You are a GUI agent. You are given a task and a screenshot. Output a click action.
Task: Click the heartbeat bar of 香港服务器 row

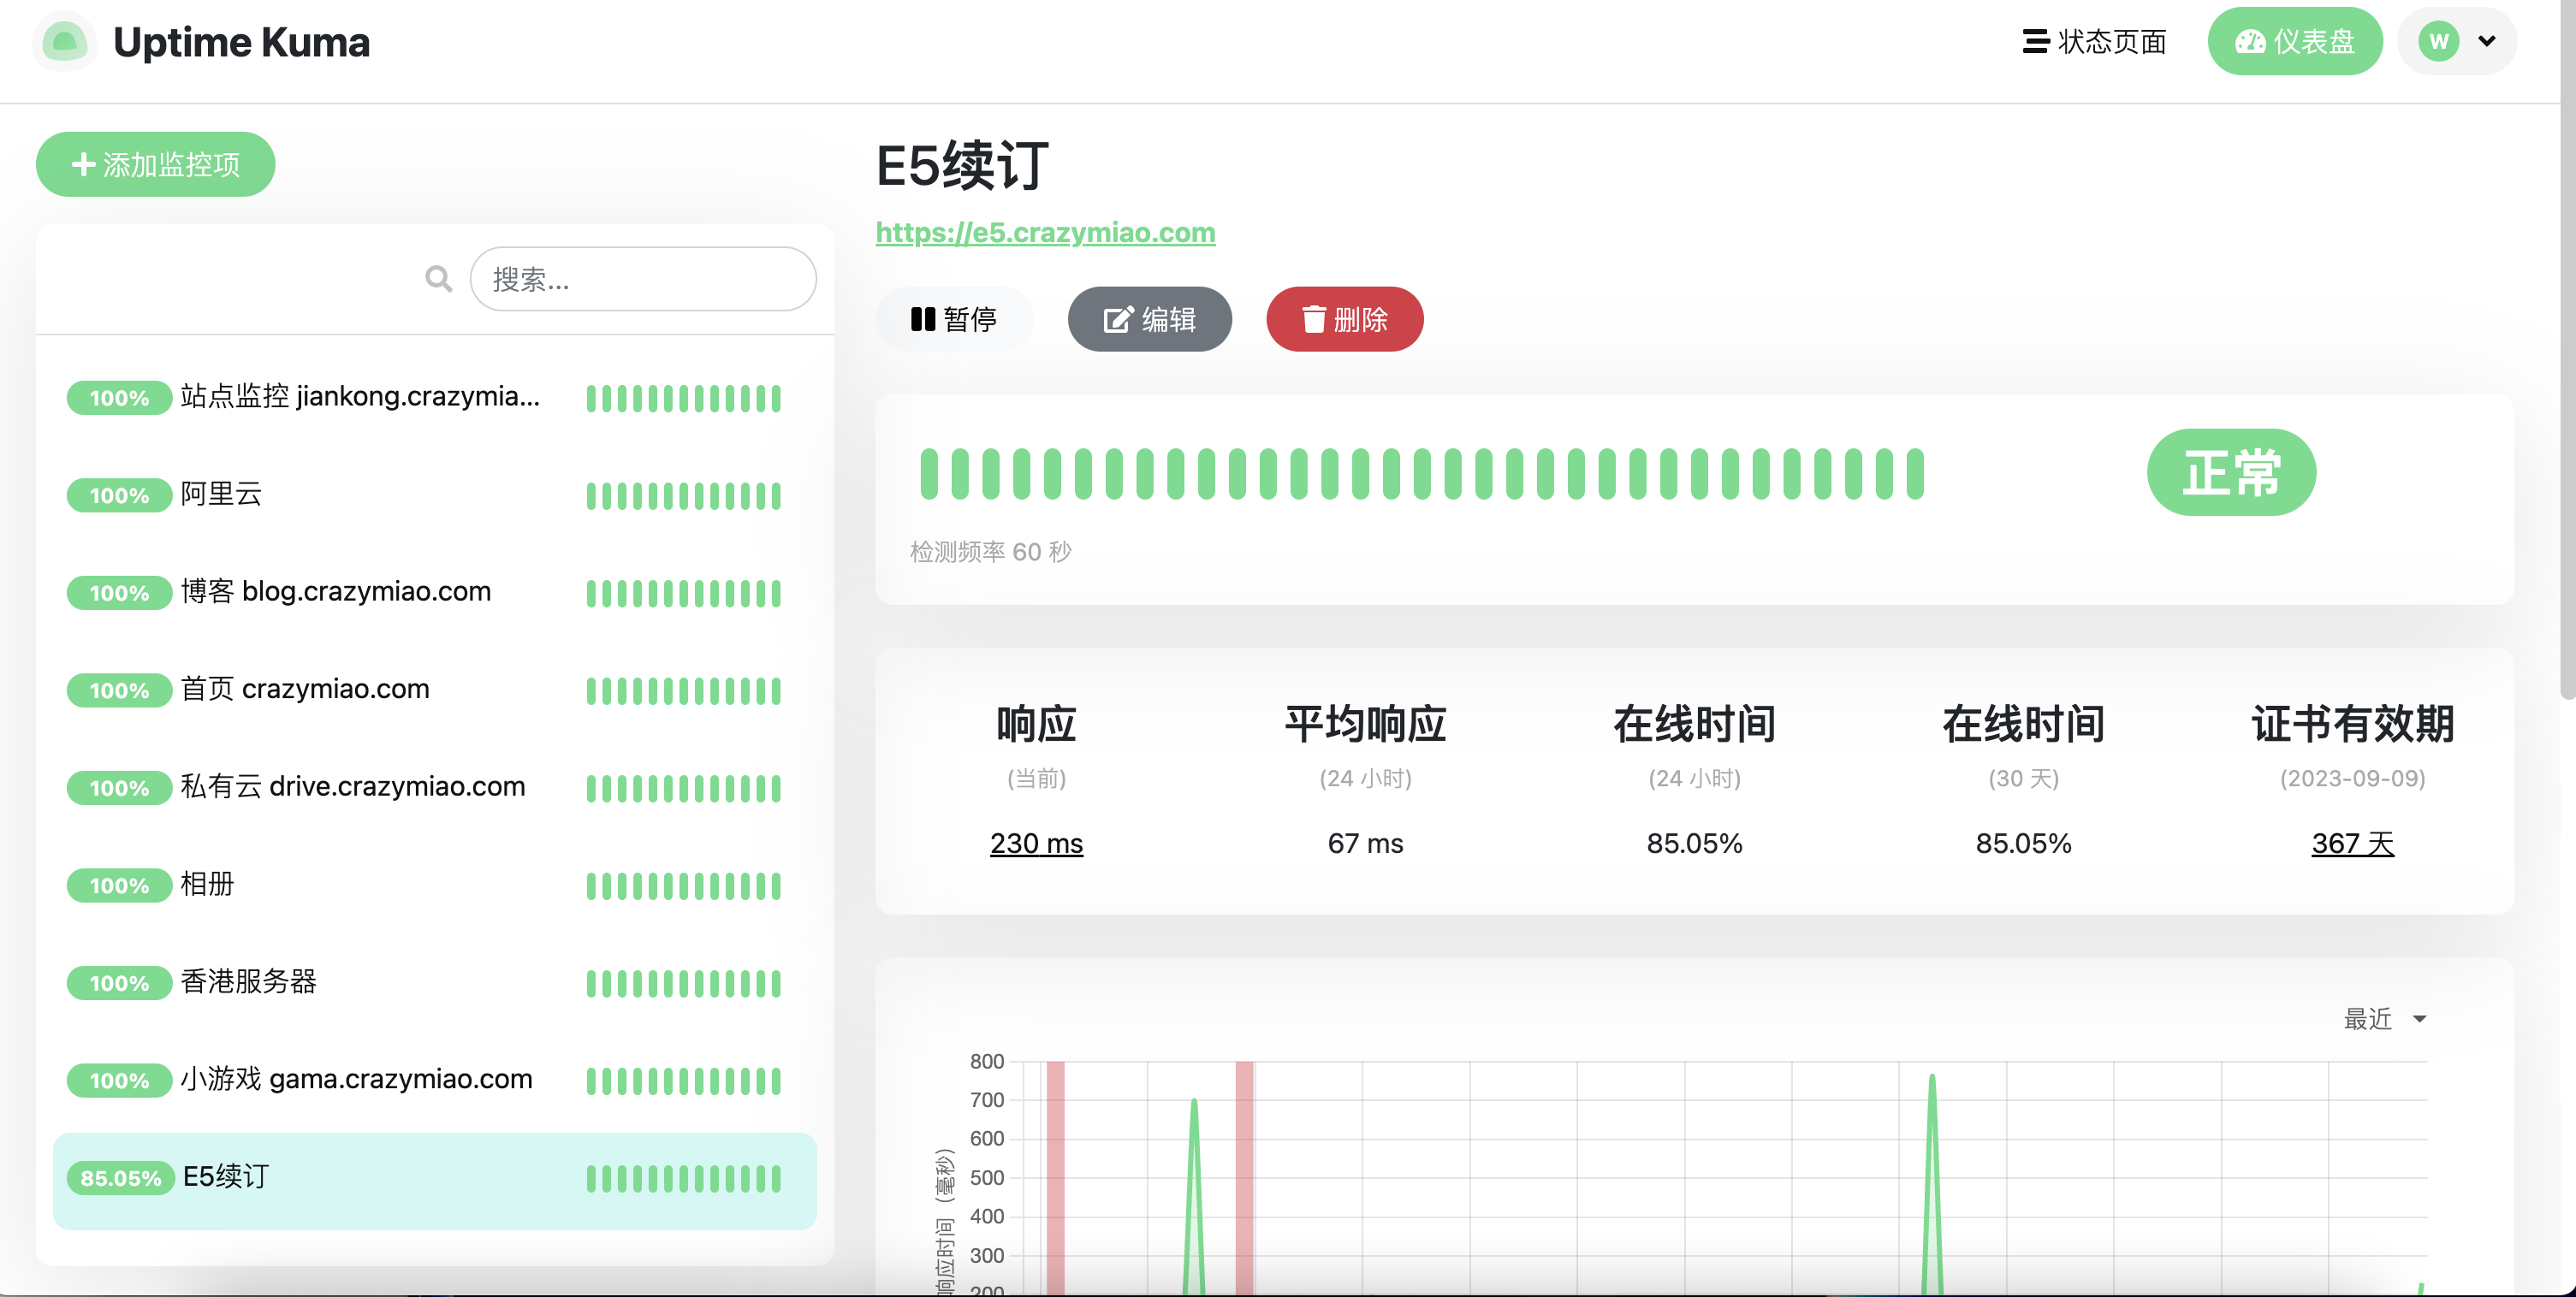tap(683, 983)
